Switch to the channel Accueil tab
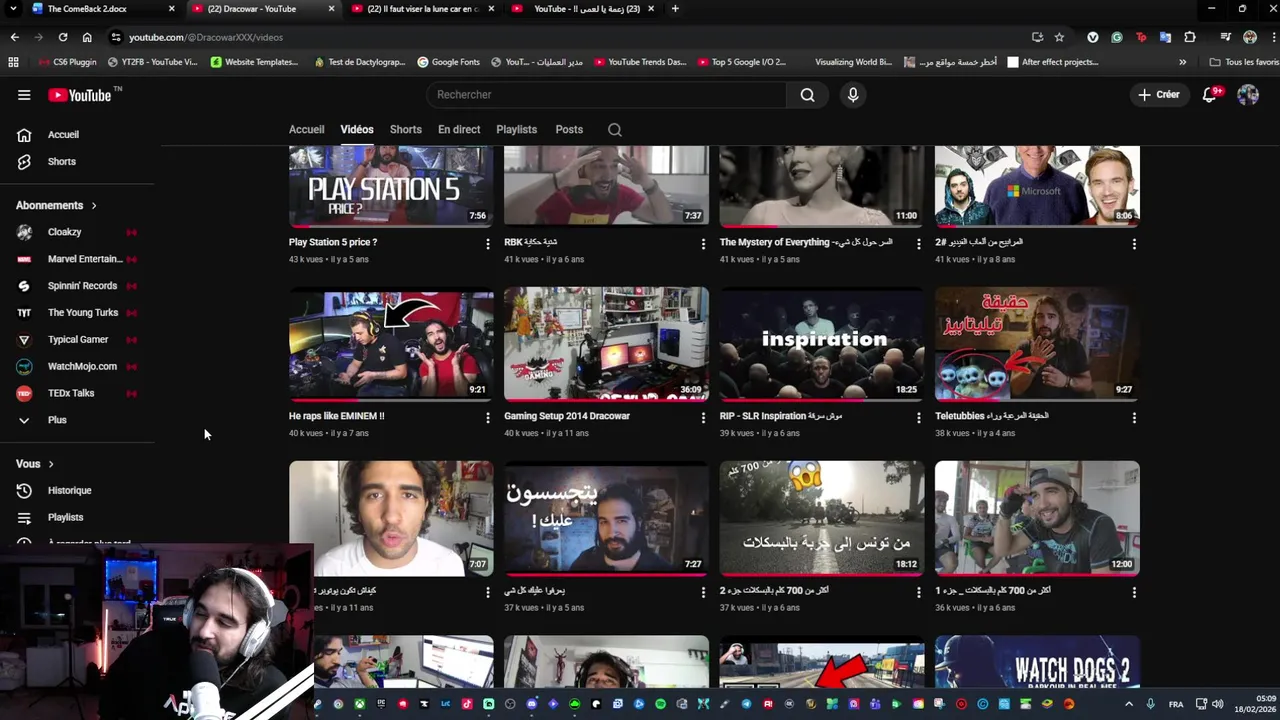 coord(306,130)
